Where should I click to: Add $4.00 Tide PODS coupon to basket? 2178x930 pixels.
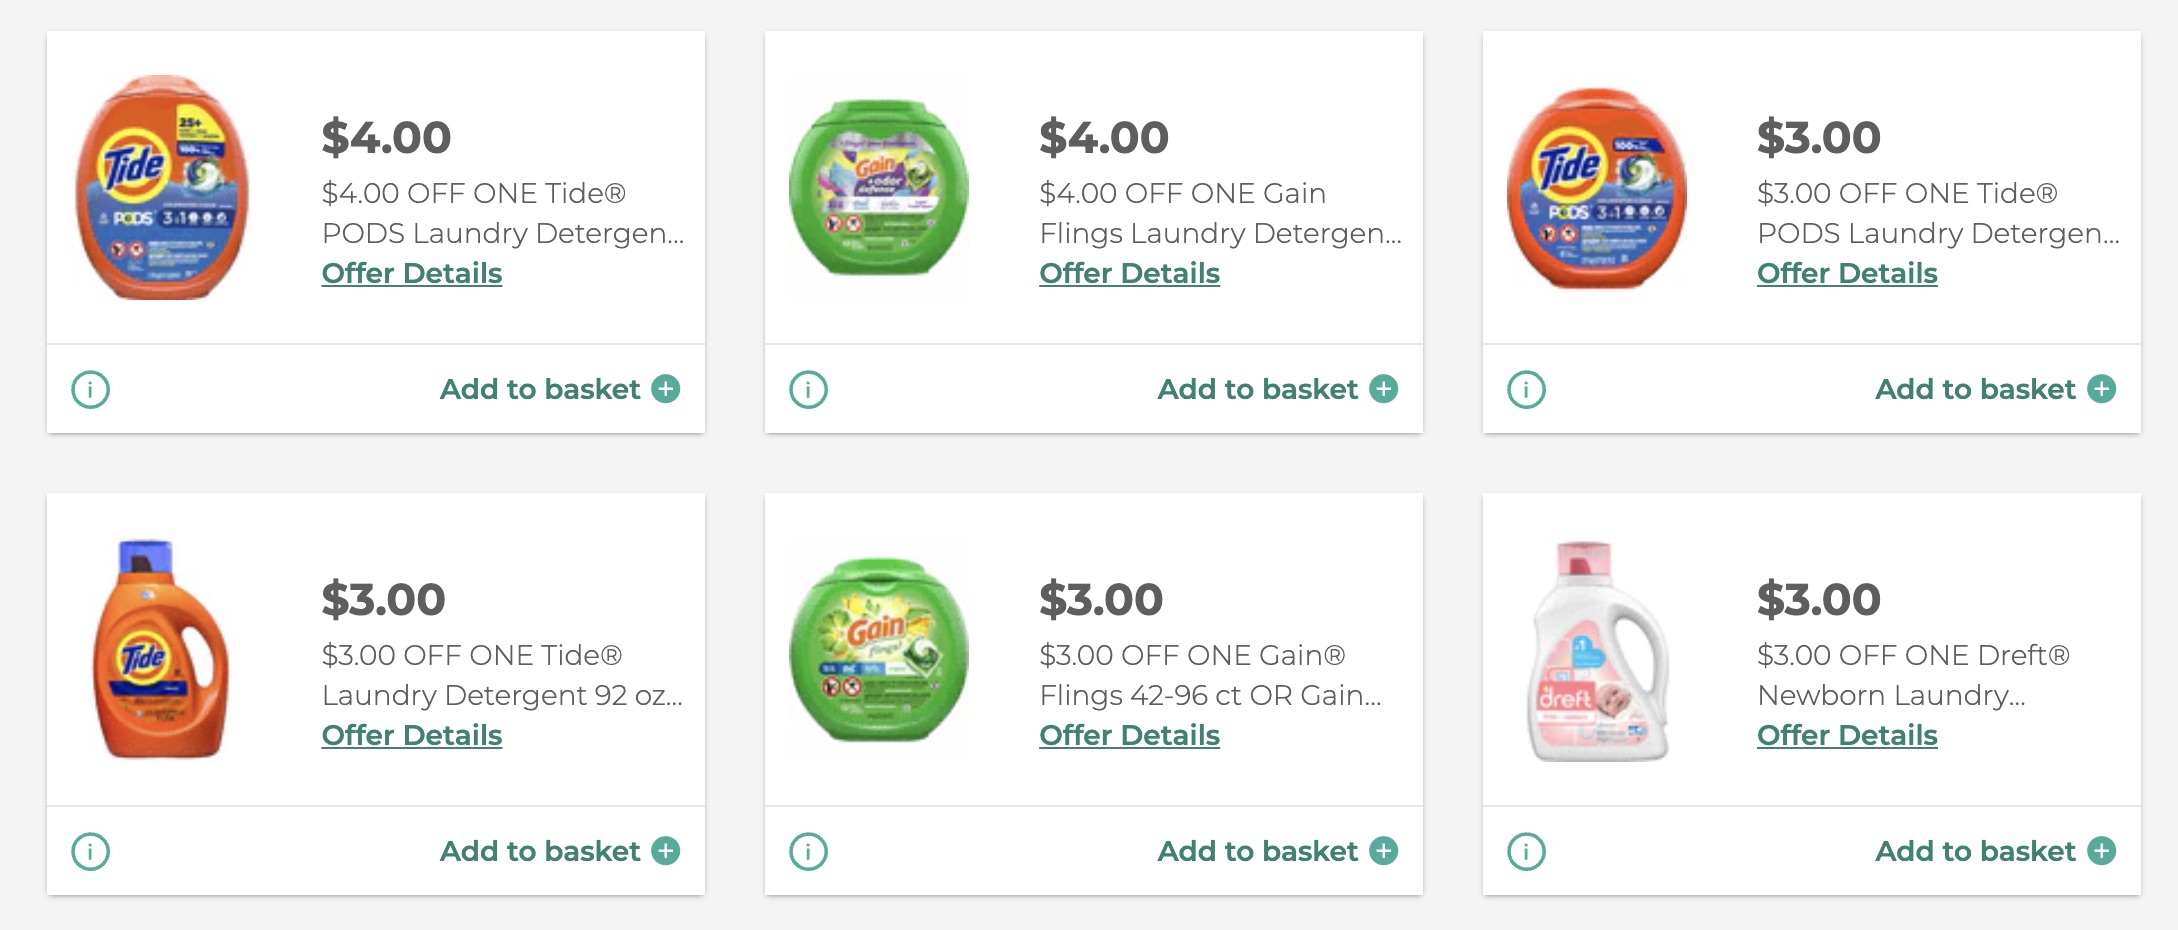coord(559,389)
